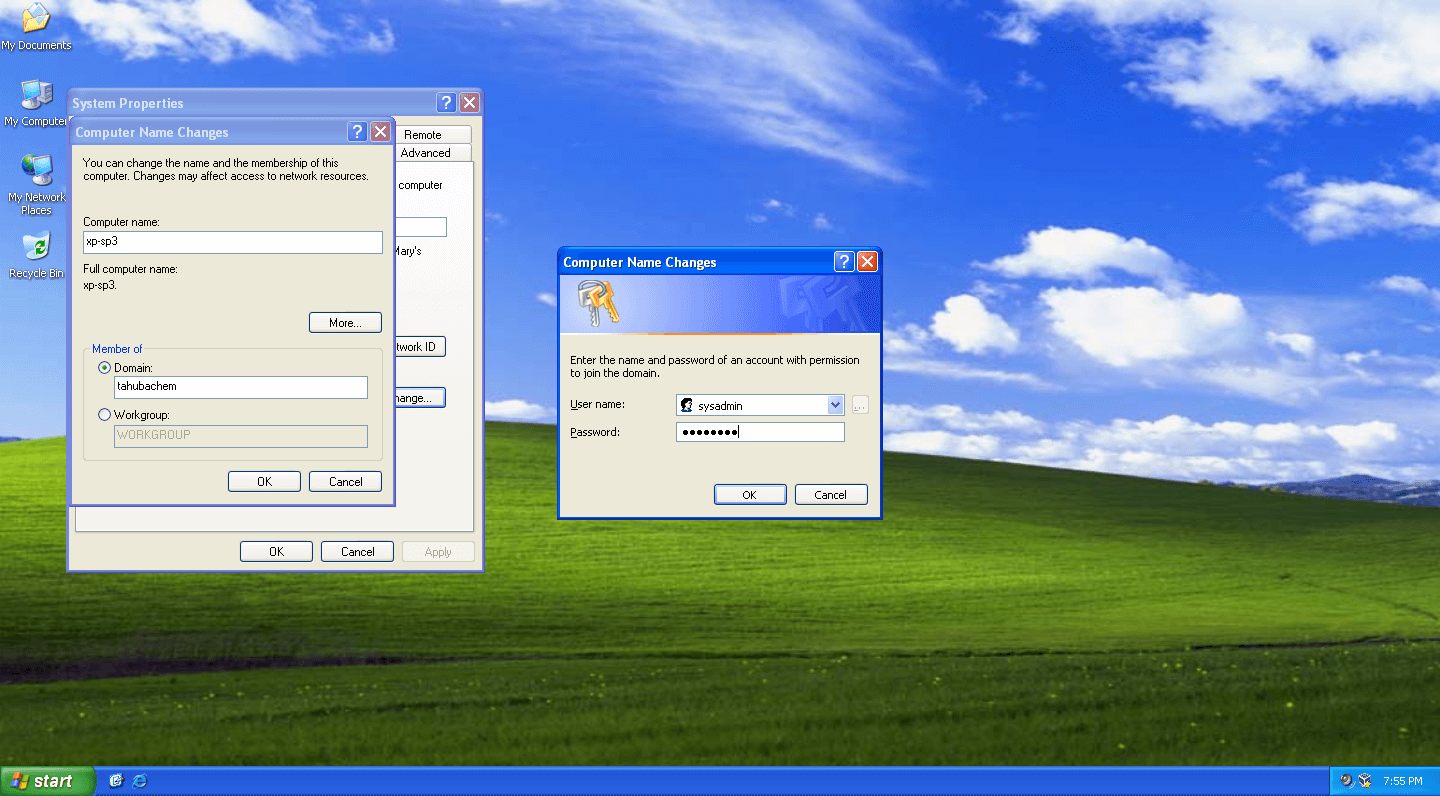The height and width of the screenshot is (796, 1440).
Task: Click the help button on the dialog containing the Domain field
Action: (357, 132)
